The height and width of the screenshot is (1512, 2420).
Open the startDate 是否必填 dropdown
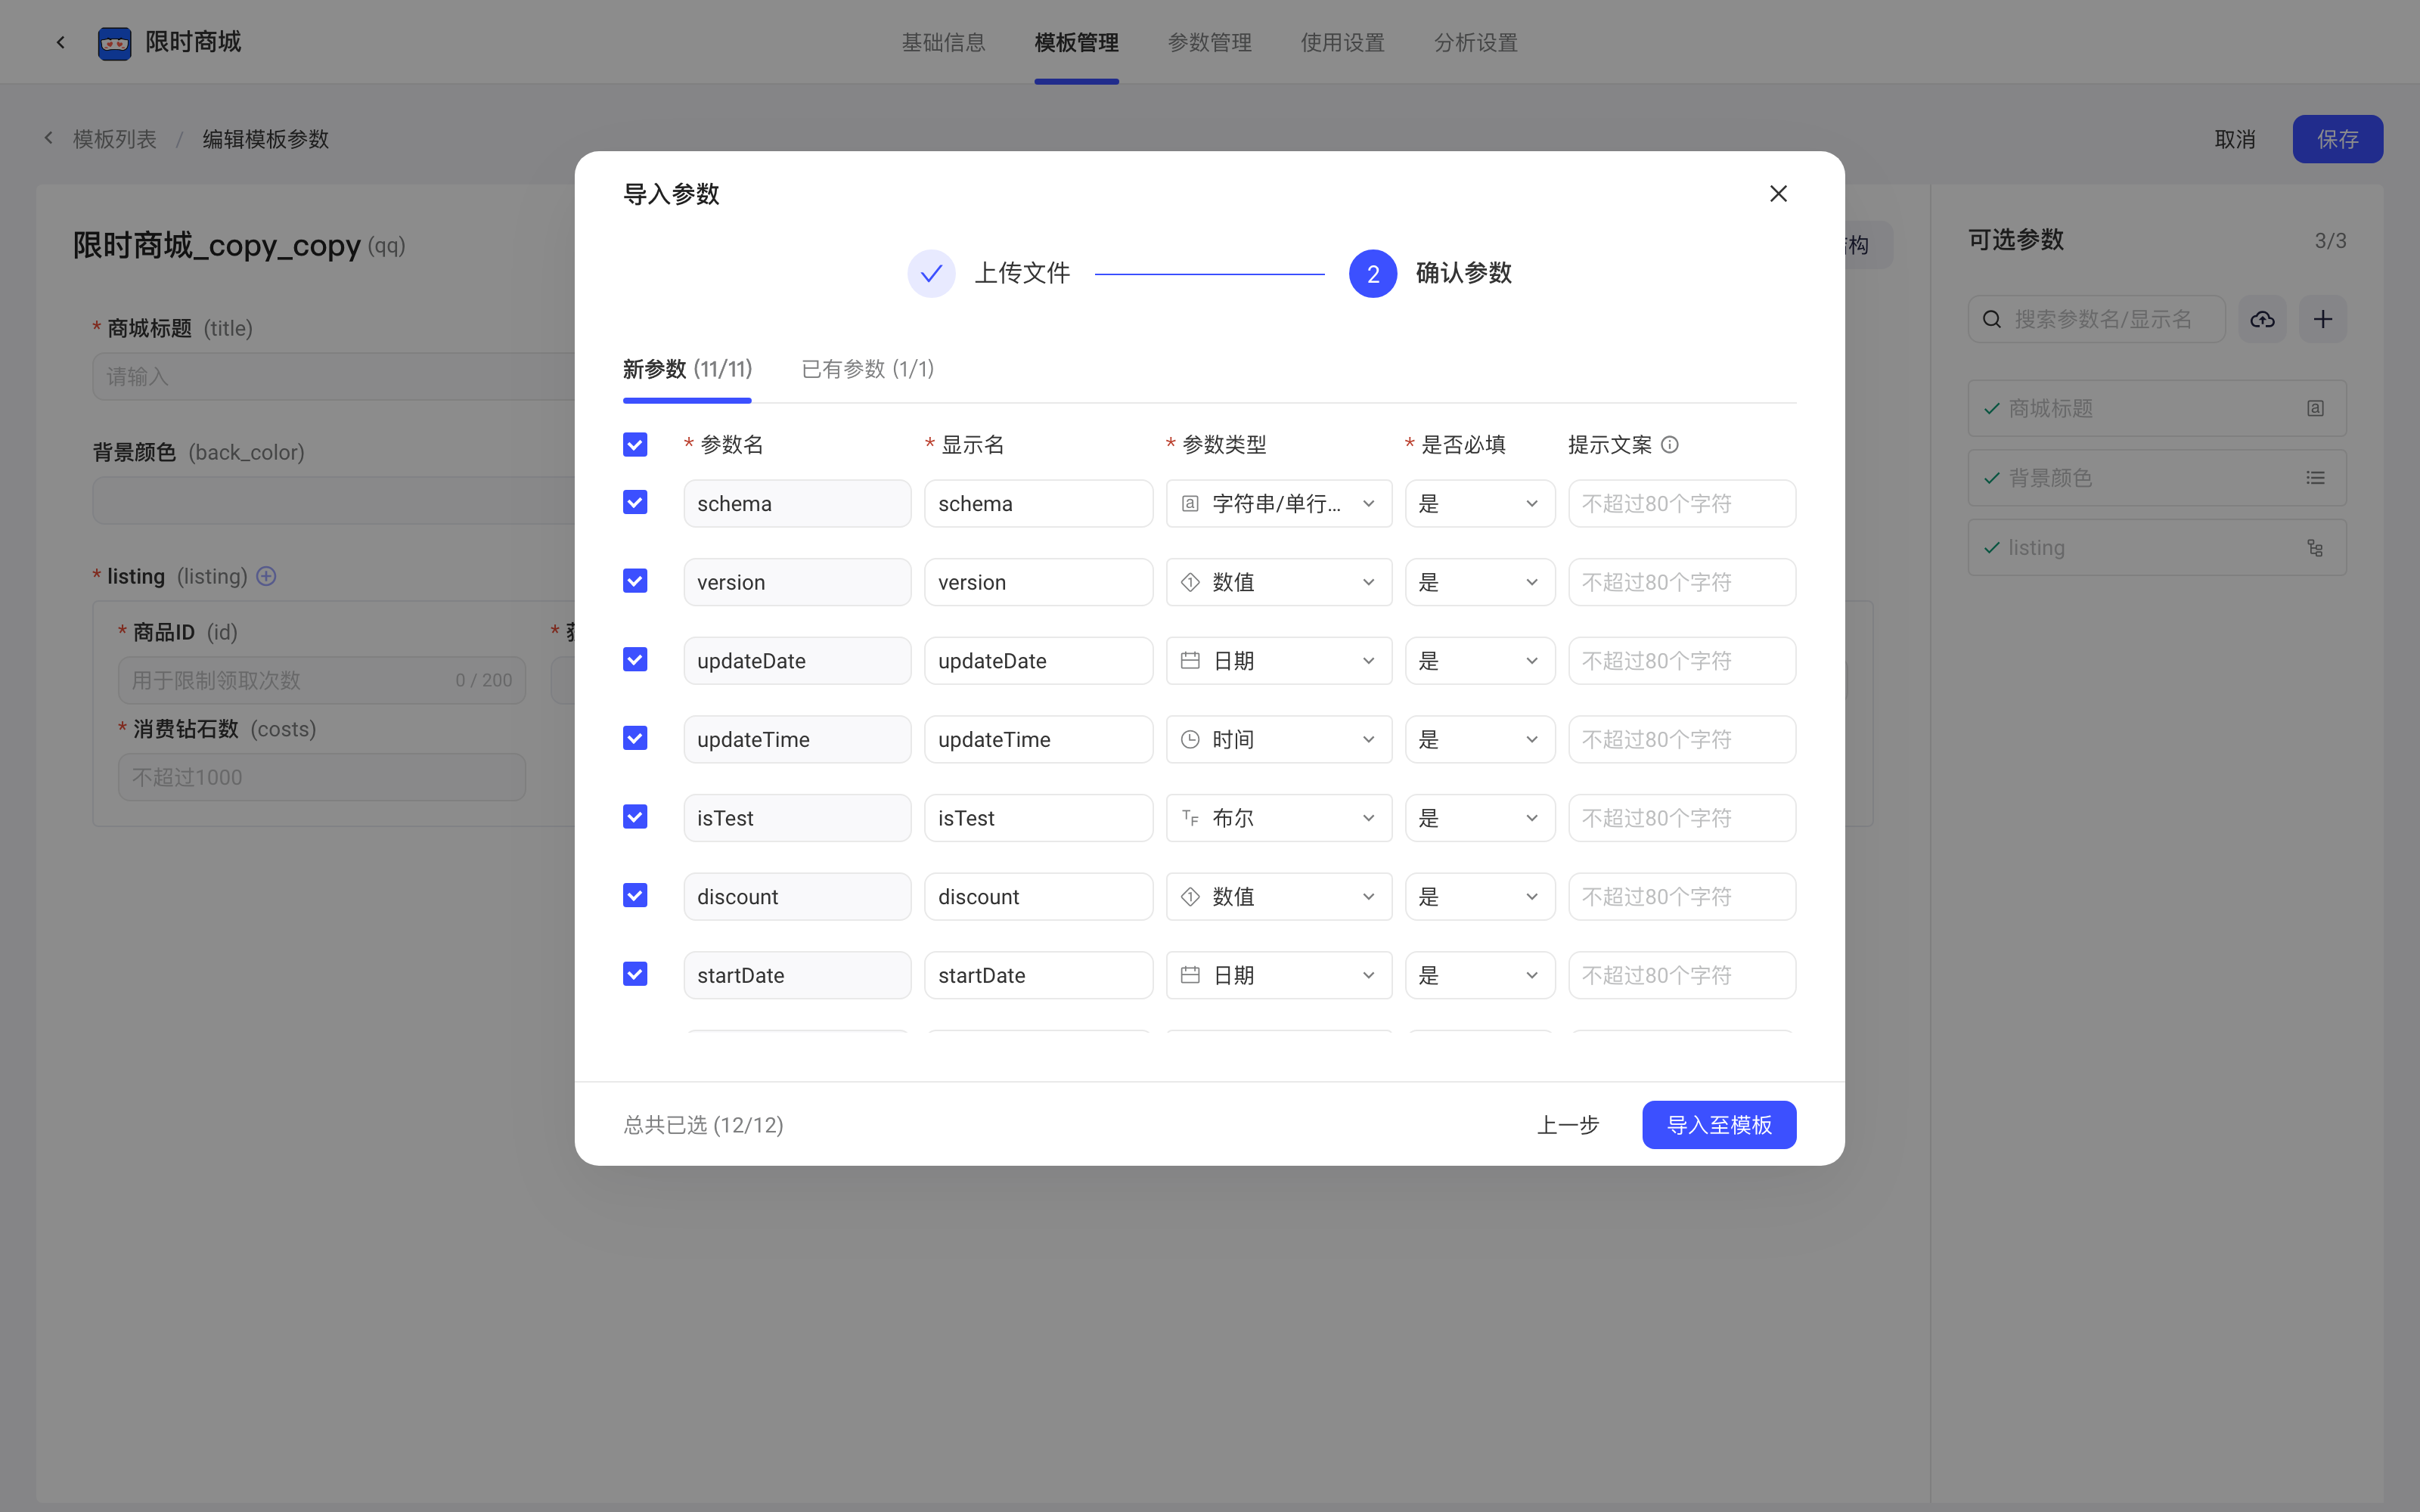click(x=1480, y=975)
